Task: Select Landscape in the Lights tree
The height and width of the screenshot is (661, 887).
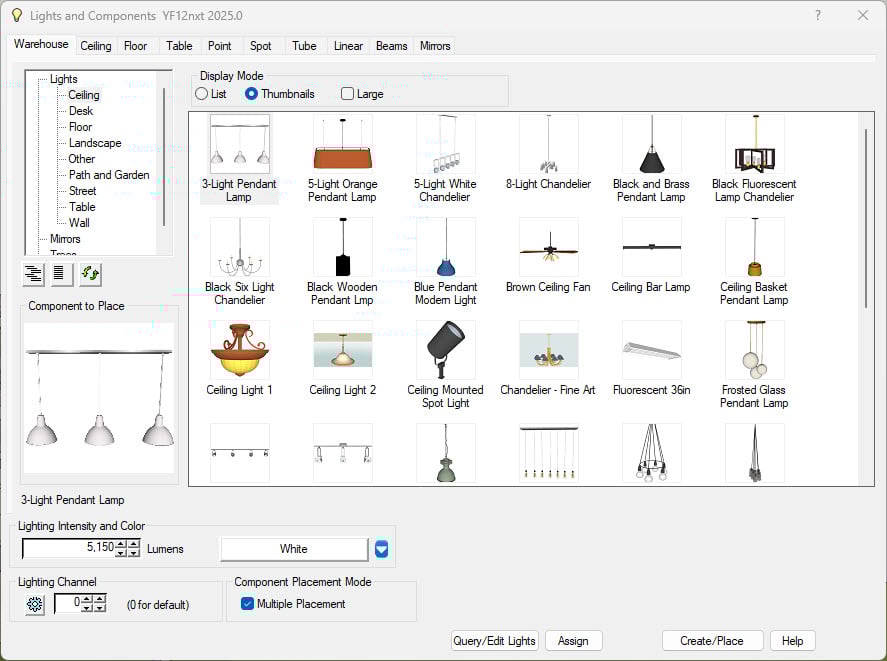Action: point(95,143)
